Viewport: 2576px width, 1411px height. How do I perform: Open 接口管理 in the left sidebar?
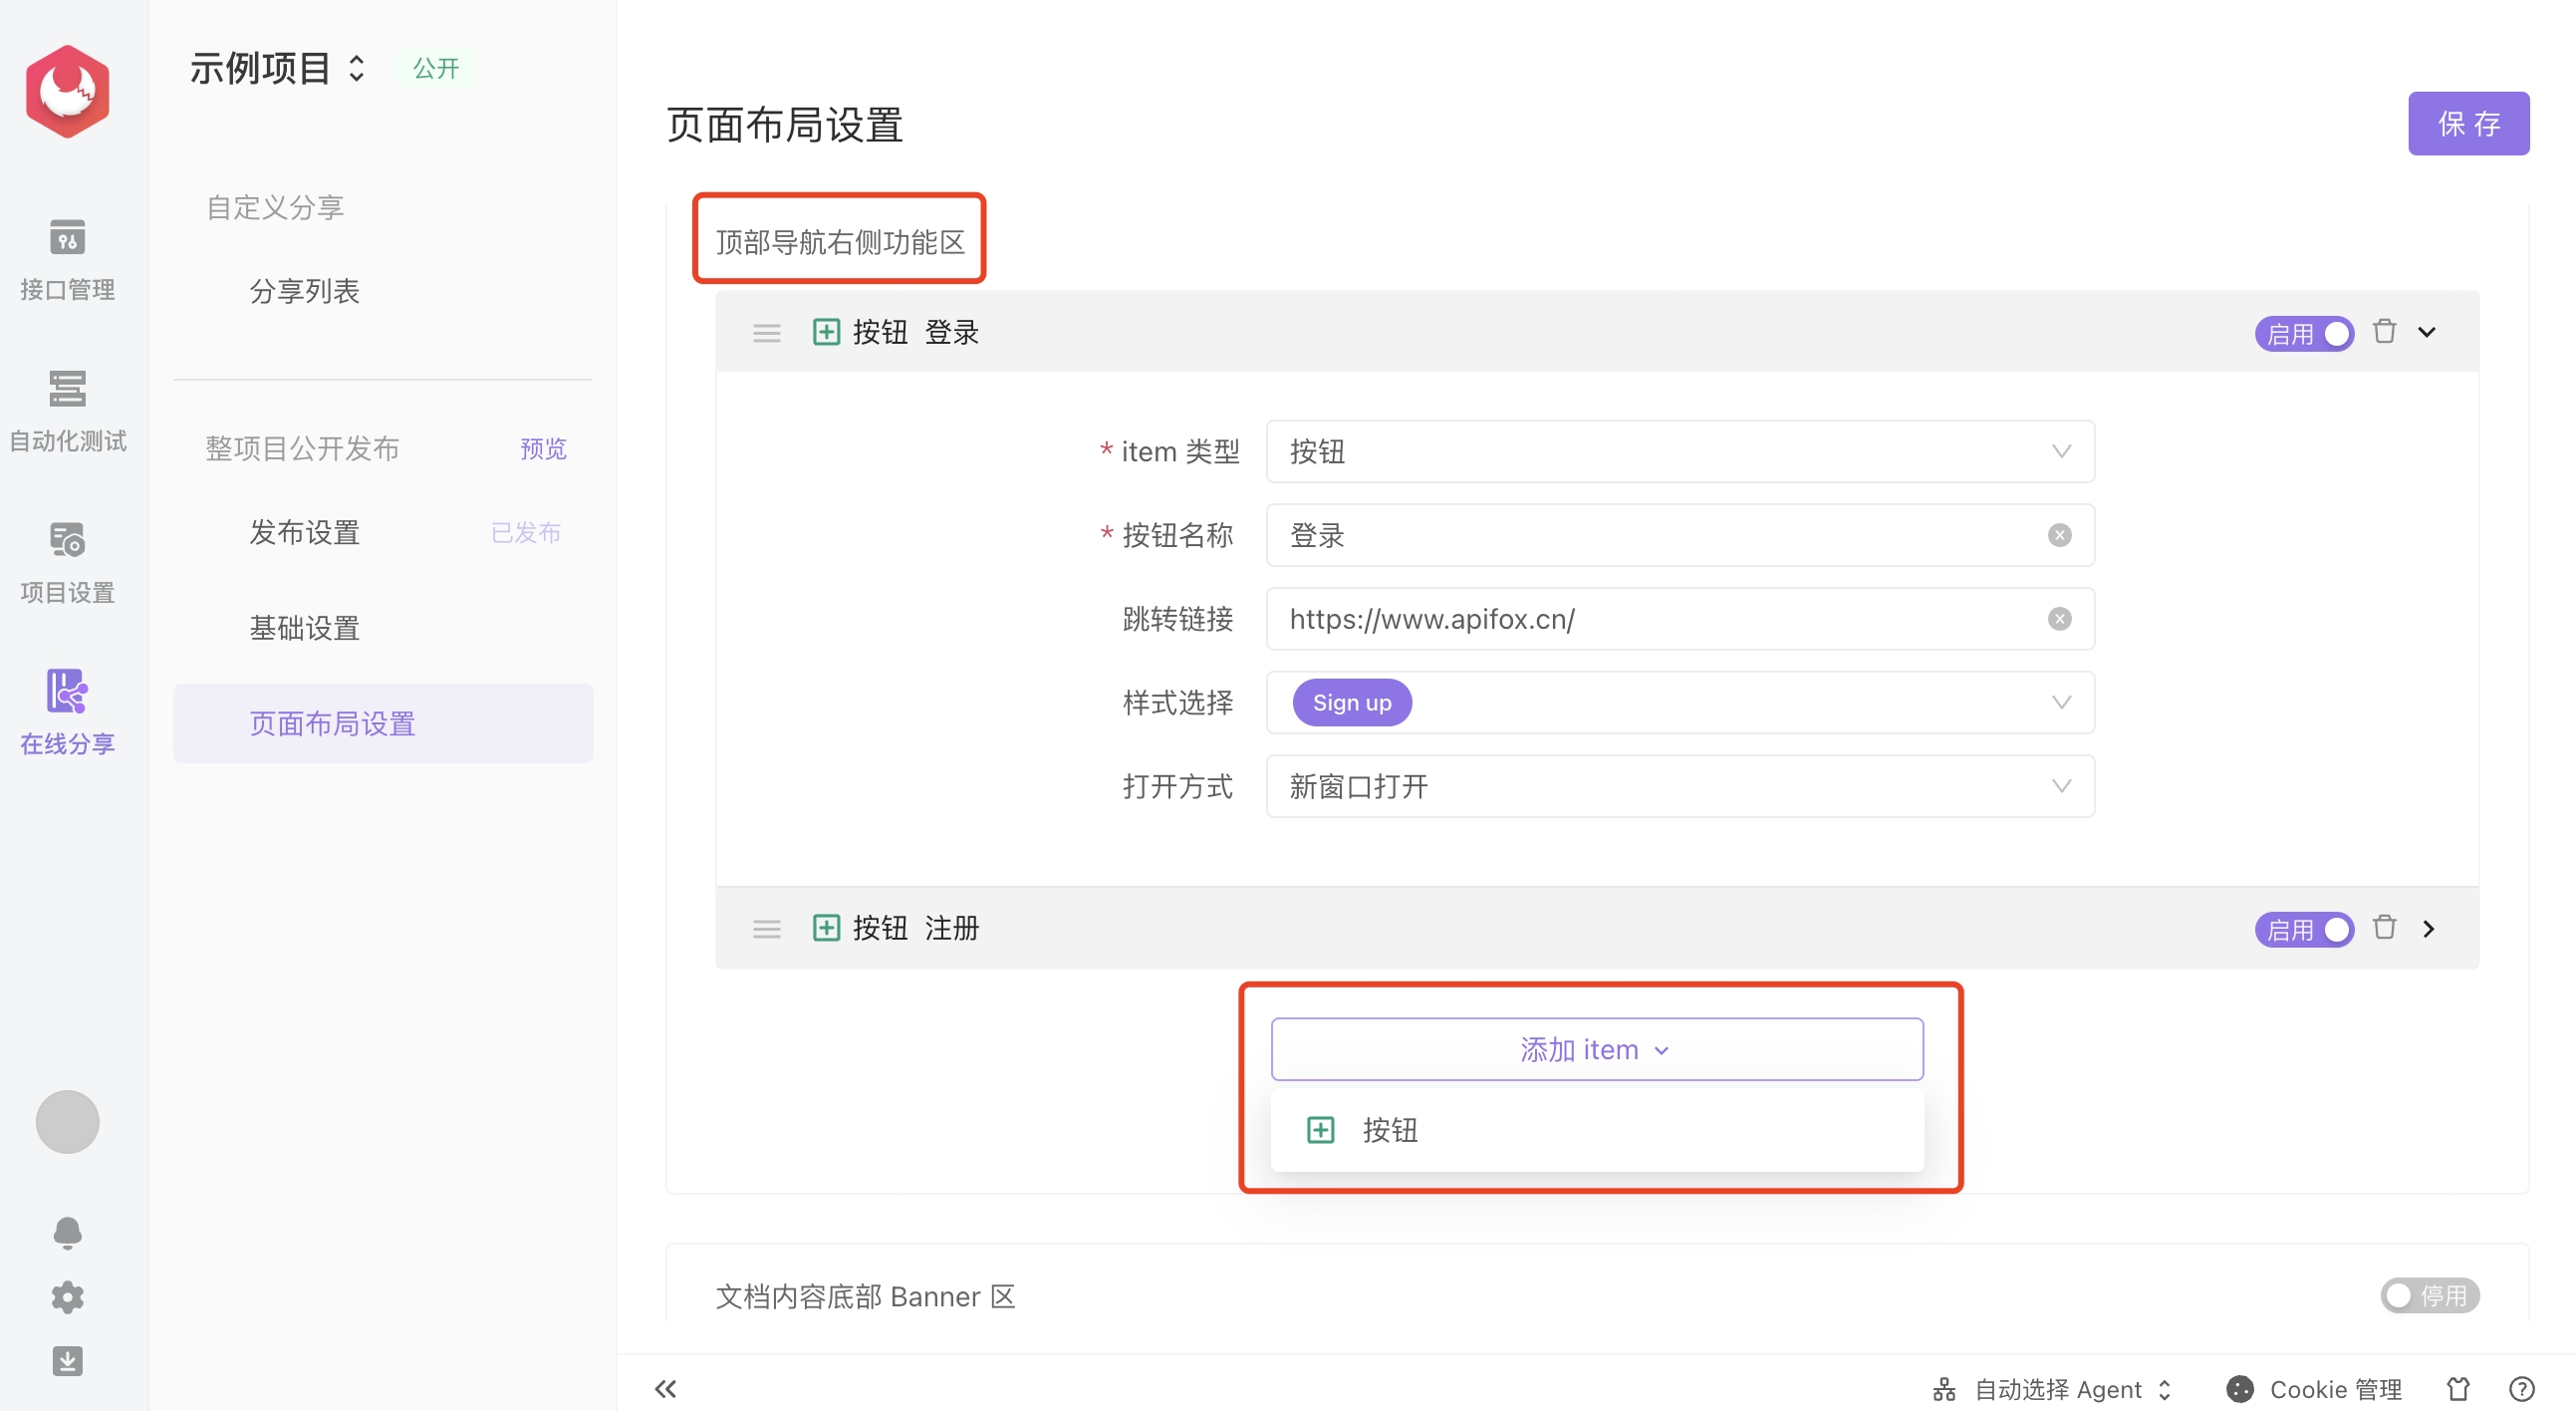pyautogui.click(x=66, y=262)
